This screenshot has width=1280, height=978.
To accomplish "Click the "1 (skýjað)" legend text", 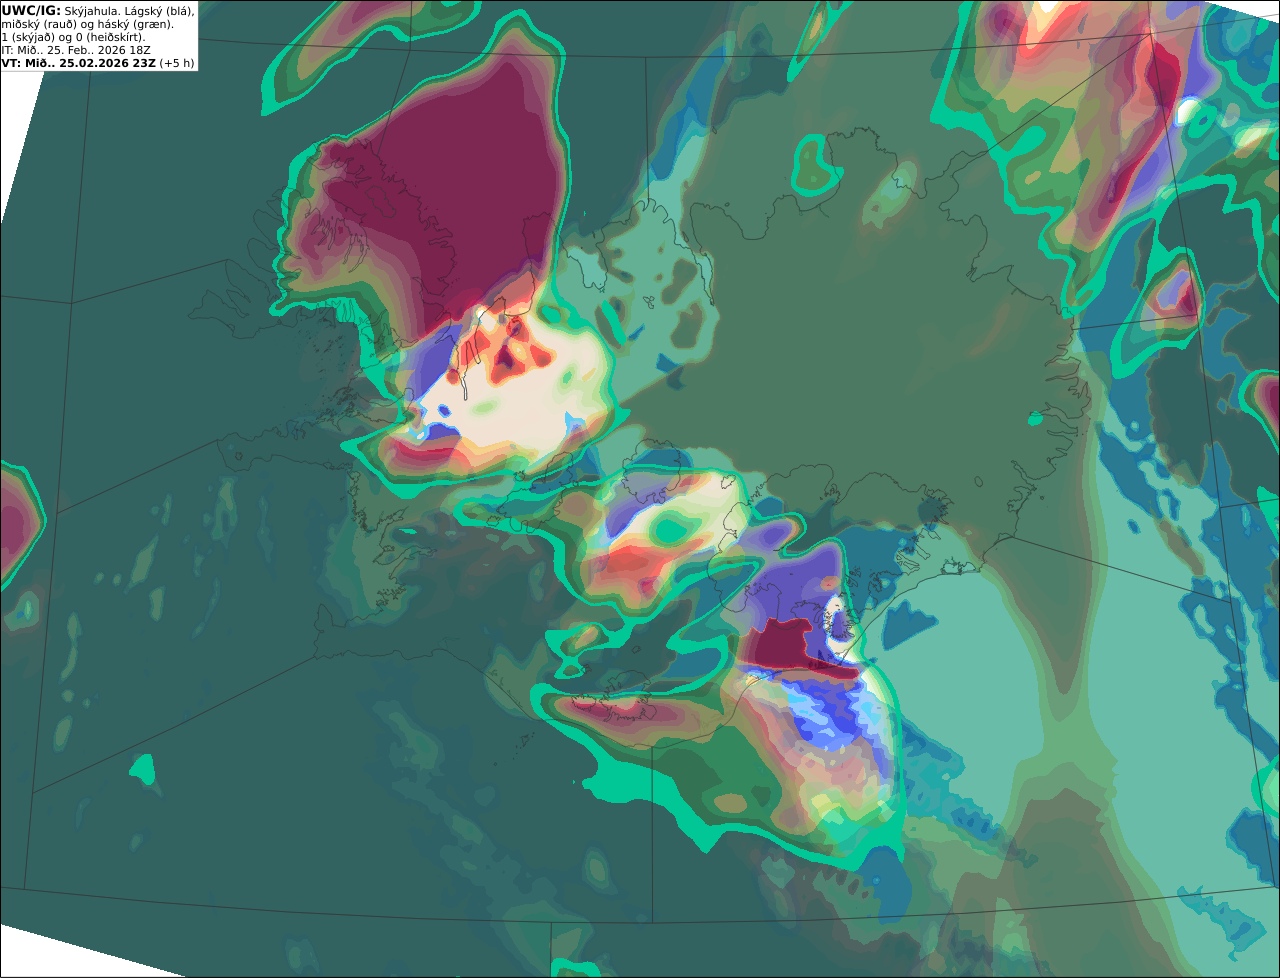I will [26, 37].
